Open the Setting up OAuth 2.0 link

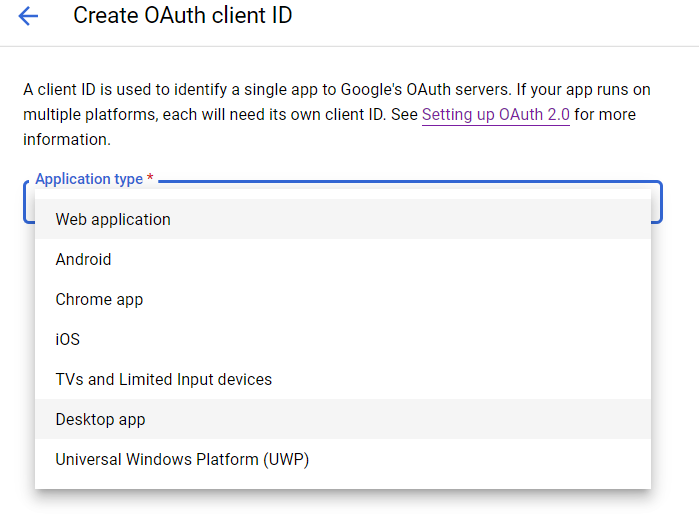click(495, 114)
